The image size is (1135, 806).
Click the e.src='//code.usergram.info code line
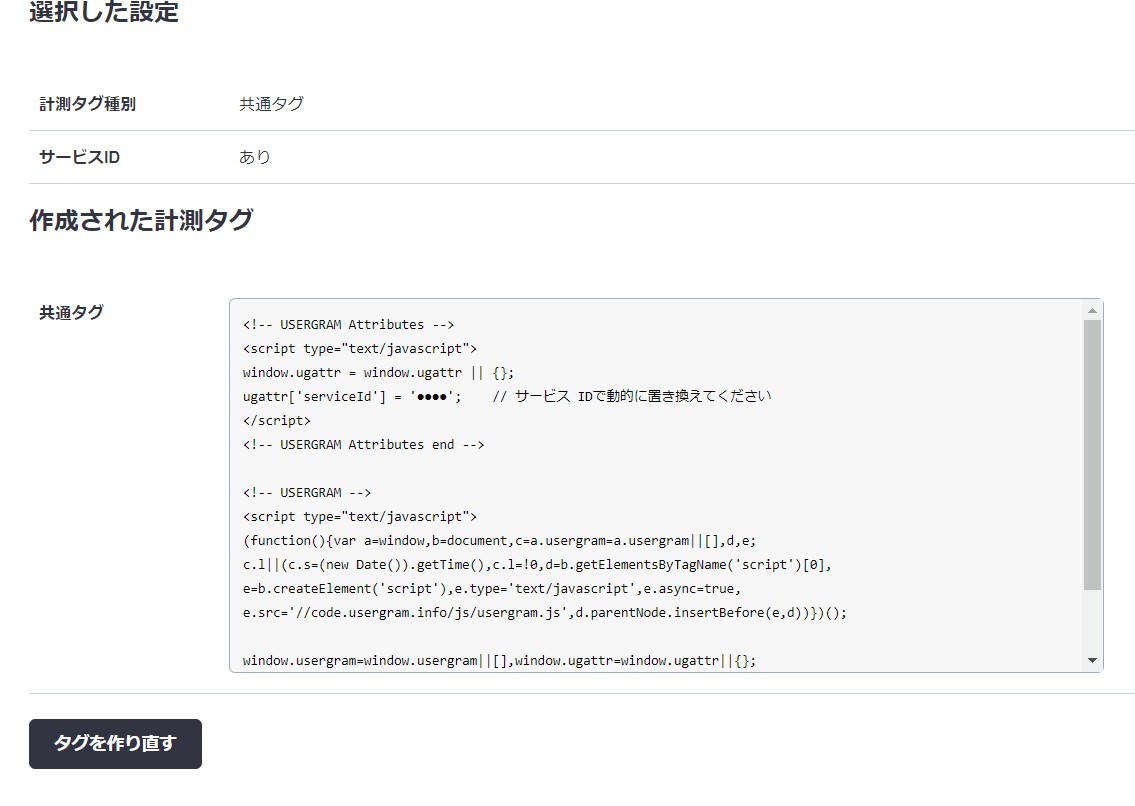(x=544, y=613)
